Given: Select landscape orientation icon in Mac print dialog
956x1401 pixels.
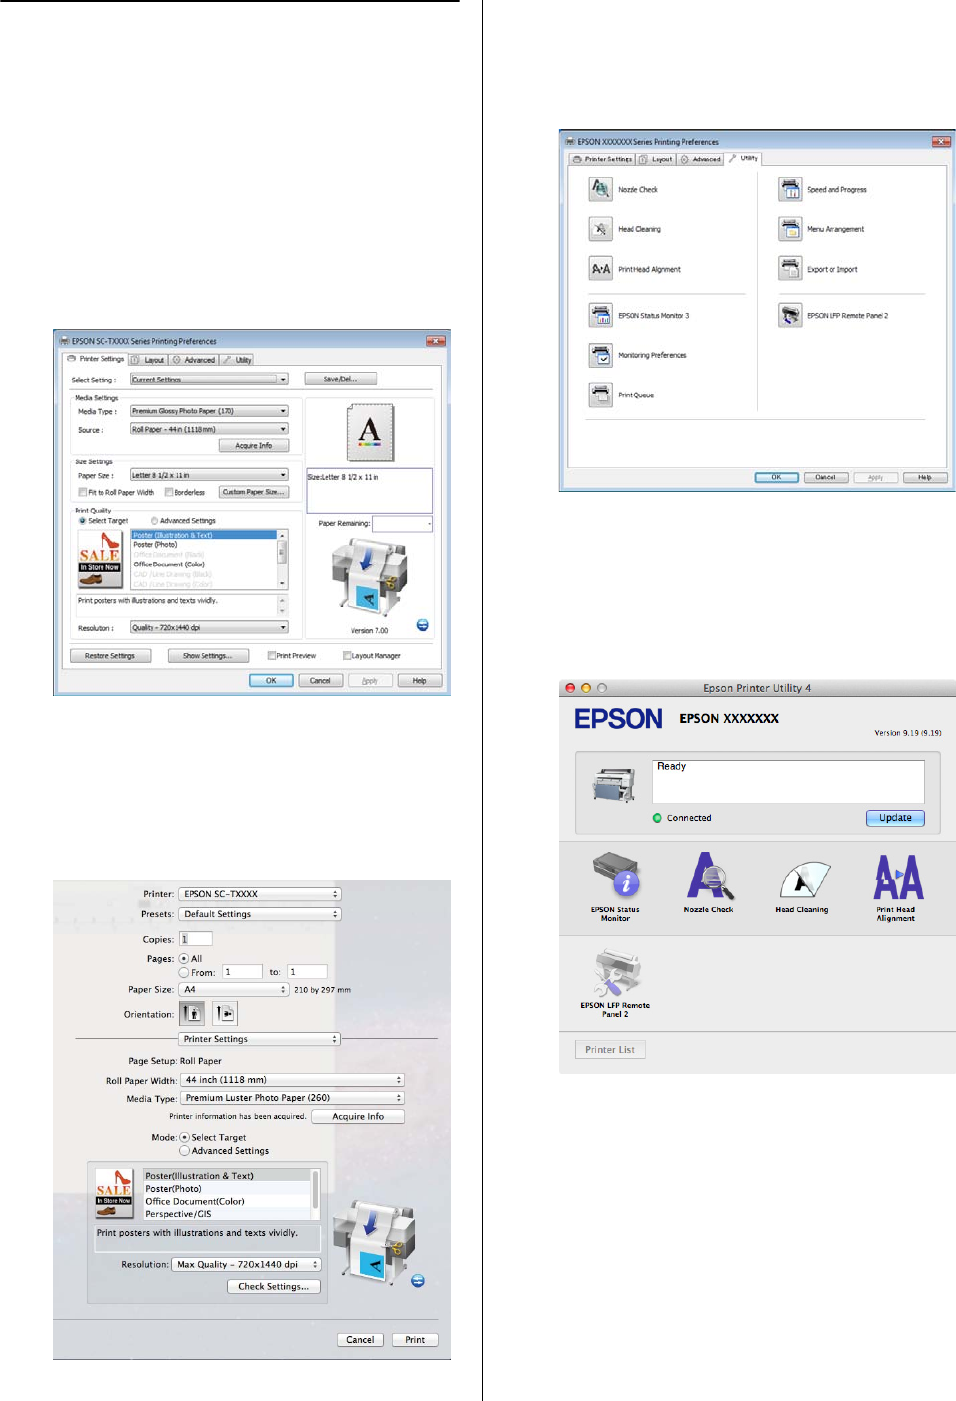Looking at the screenshot, I should click(225, 1013).
